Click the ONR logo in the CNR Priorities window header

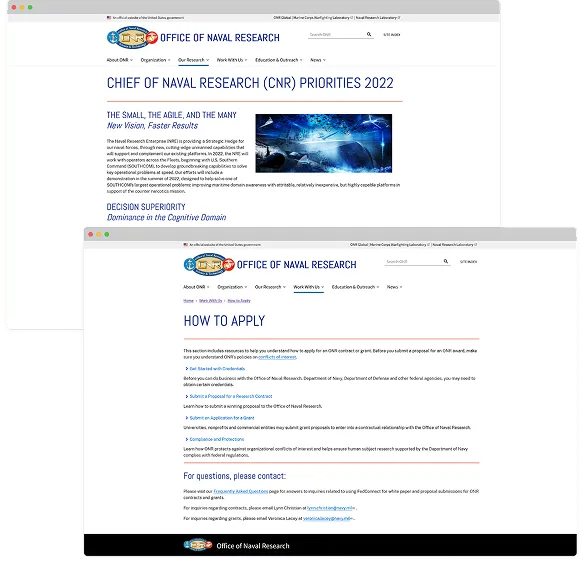tap(132, 37)
